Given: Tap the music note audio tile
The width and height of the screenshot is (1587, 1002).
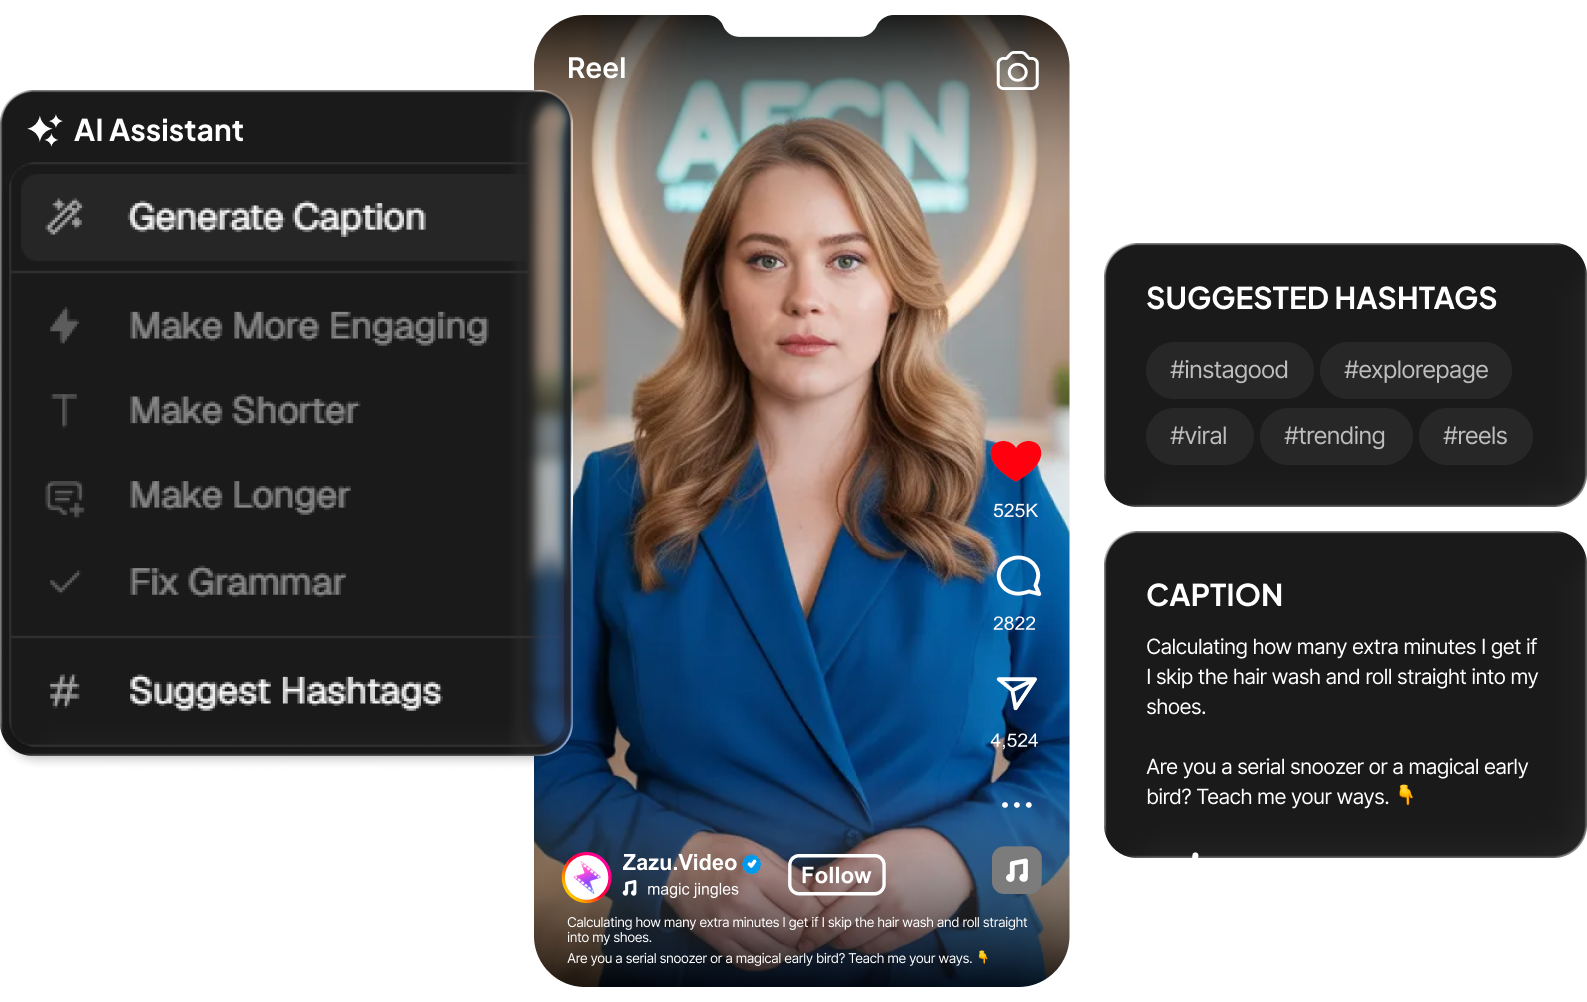Looking at the screenshot, I should (x=1017, y=870).
